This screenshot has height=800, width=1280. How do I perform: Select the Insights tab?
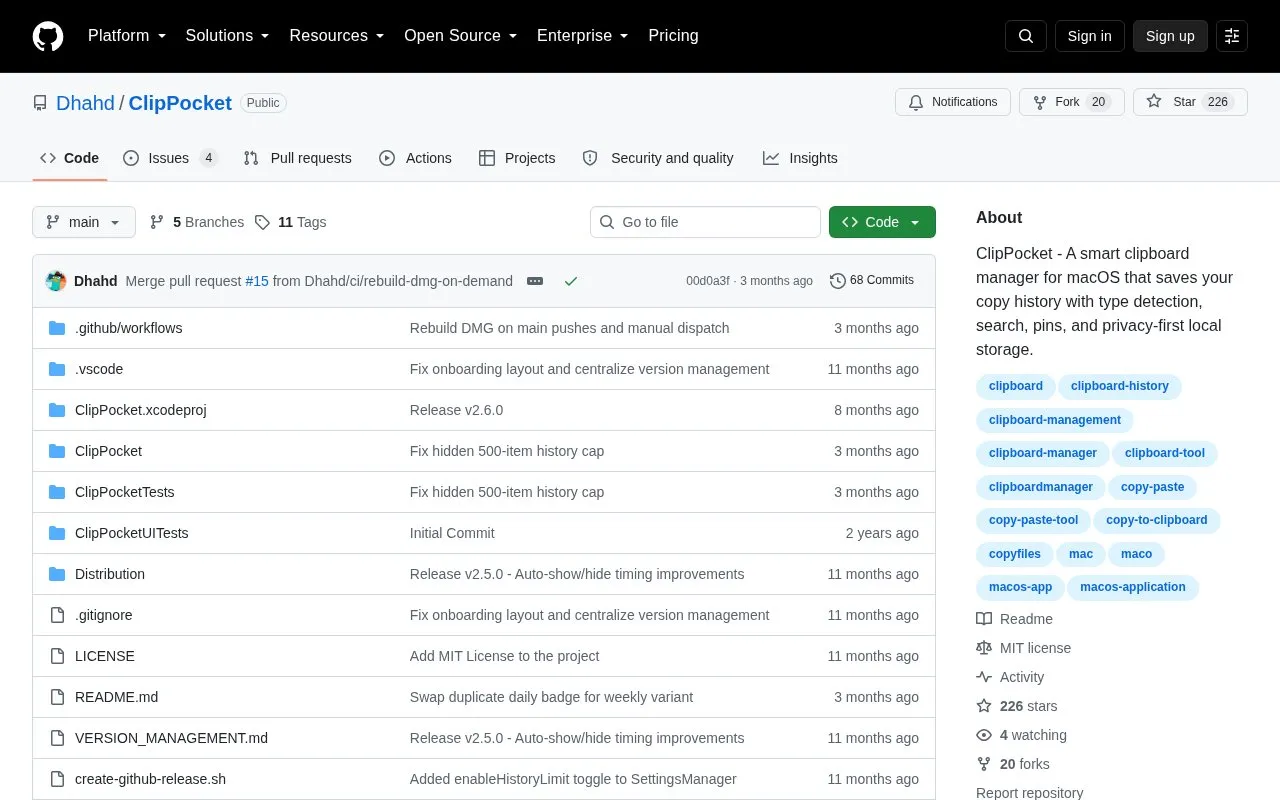pos(800,158)
